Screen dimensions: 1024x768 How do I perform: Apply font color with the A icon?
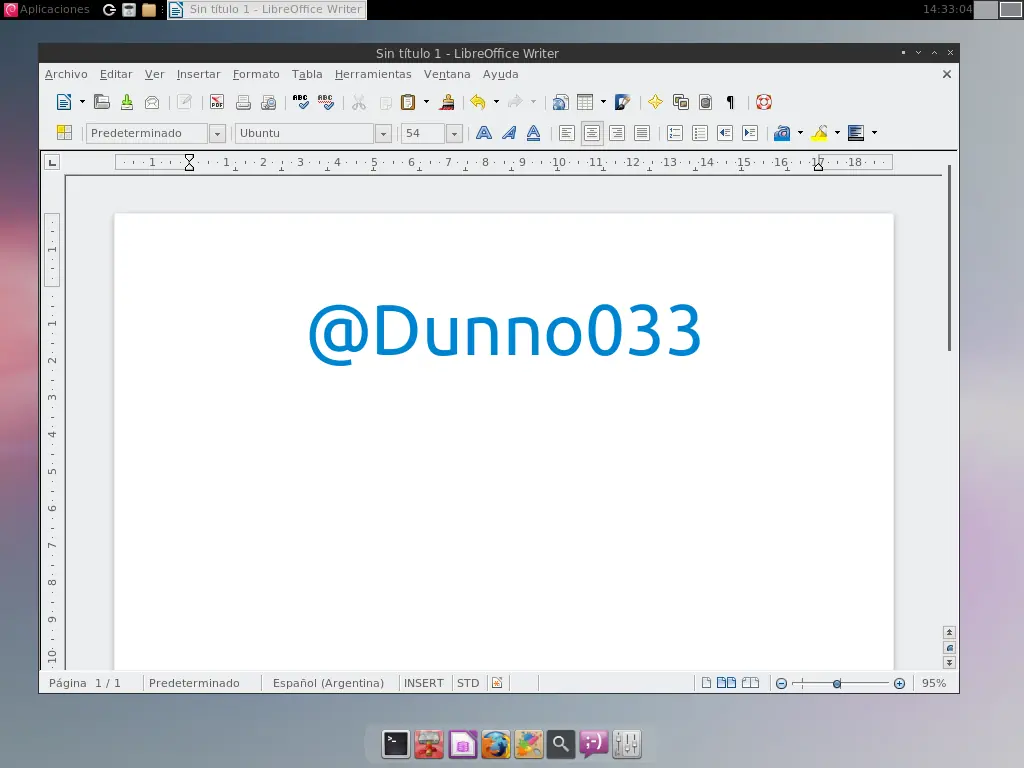click(782, 133)
